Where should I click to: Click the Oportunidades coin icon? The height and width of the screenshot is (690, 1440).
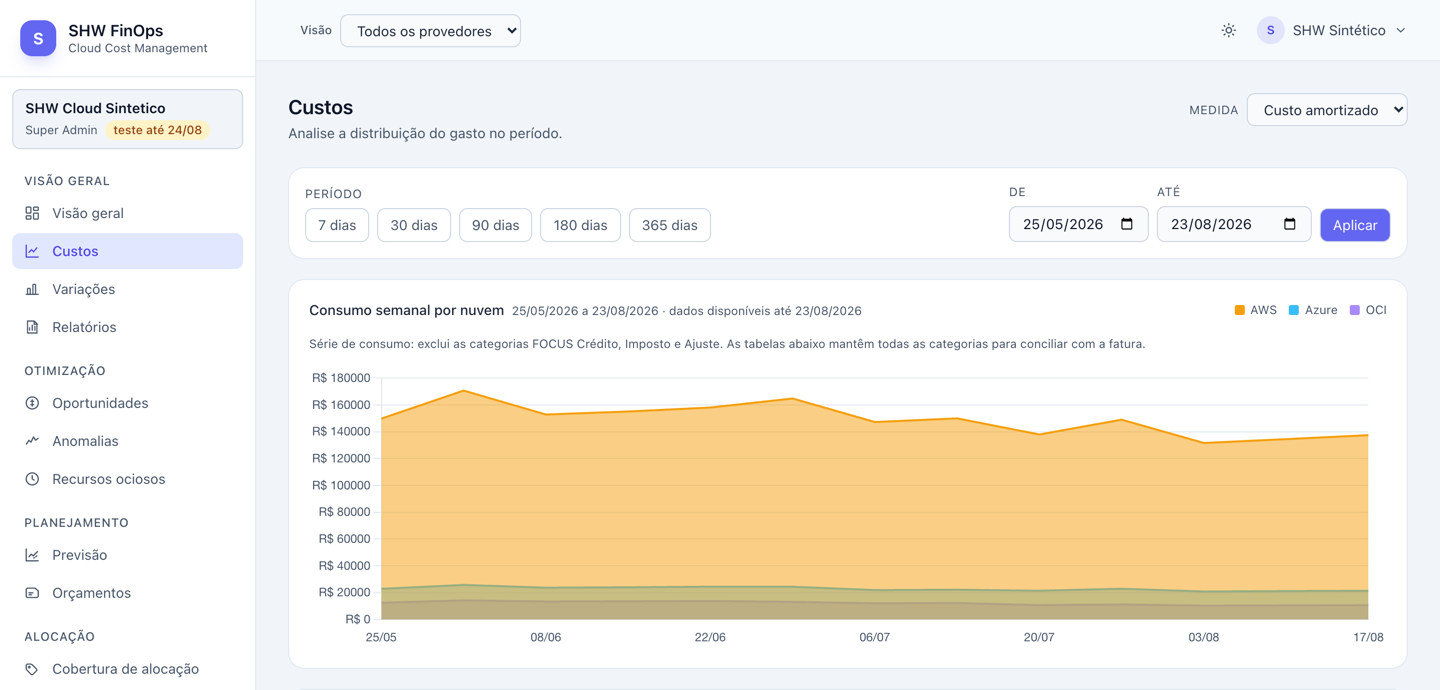click(32, 403)
